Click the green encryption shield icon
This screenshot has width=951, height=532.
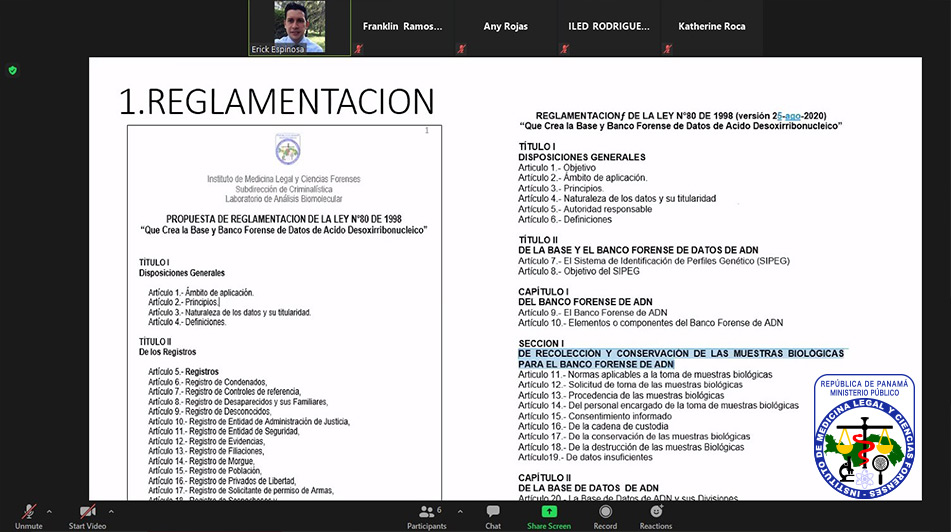click(13, 70)
